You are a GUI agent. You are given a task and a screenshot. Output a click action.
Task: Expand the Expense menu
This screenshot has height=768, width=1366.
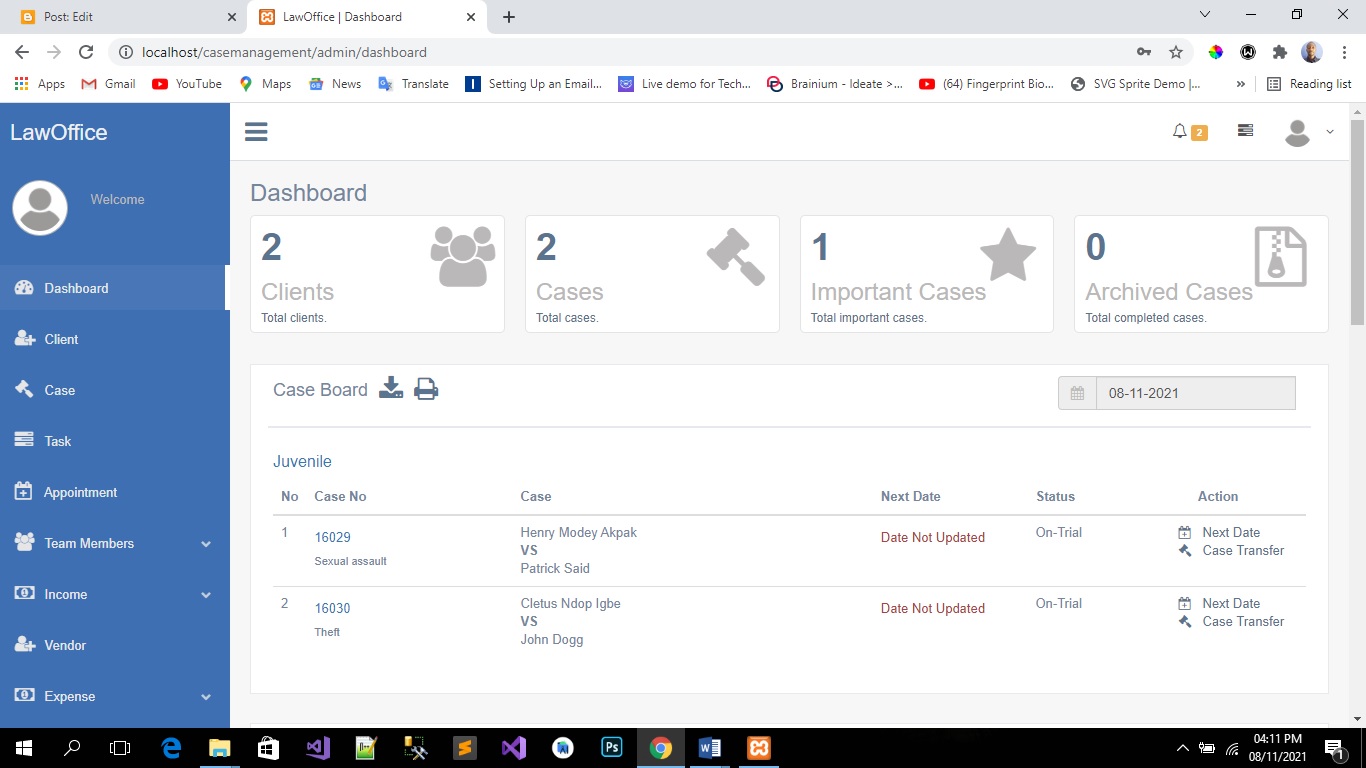[x=70, y=696]
